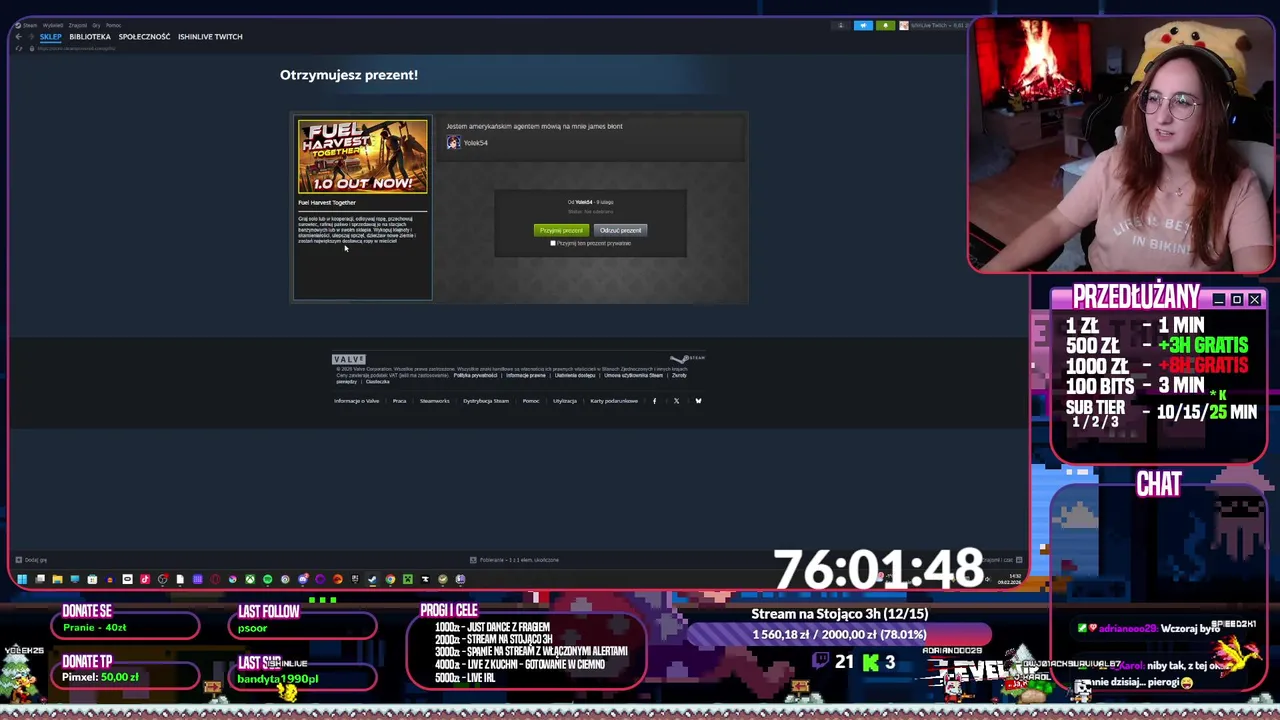Switch to the BIBLIOTEKA tab
The width and height of the screenshot is (1280, 720).
click(x=90, y=37)
